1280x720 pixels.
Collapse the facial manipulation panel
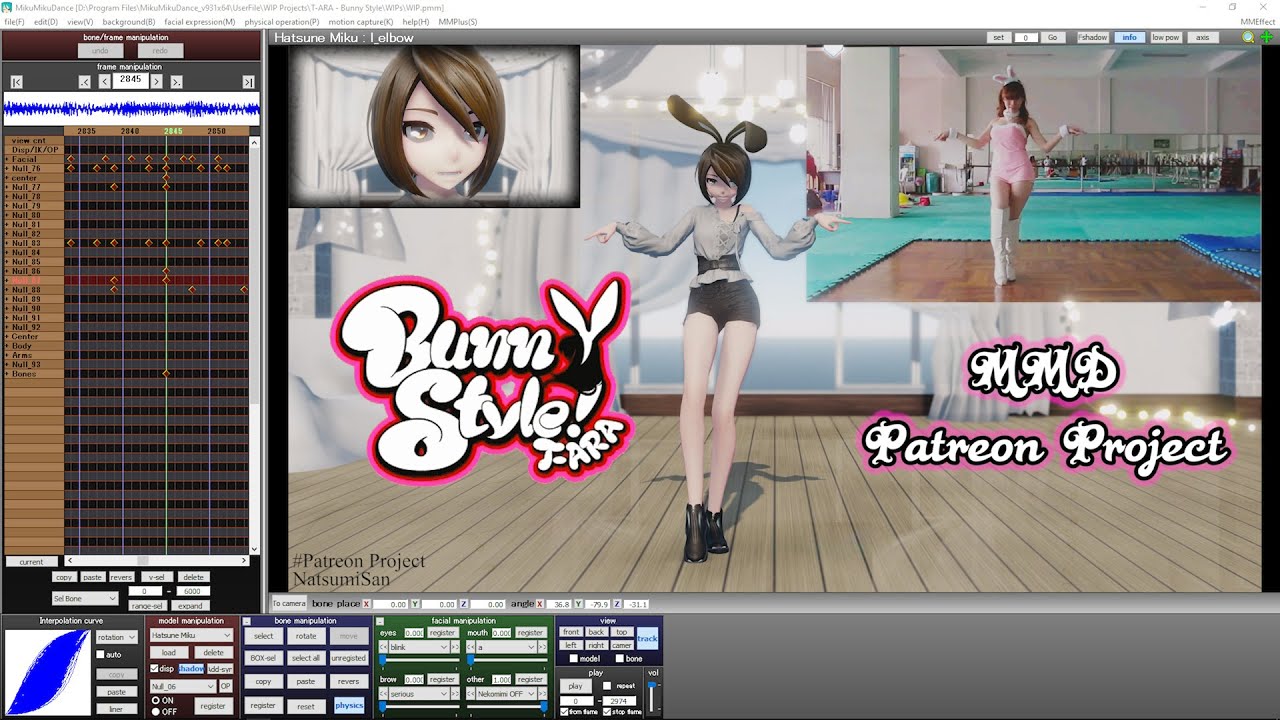(x=379, y=621)
